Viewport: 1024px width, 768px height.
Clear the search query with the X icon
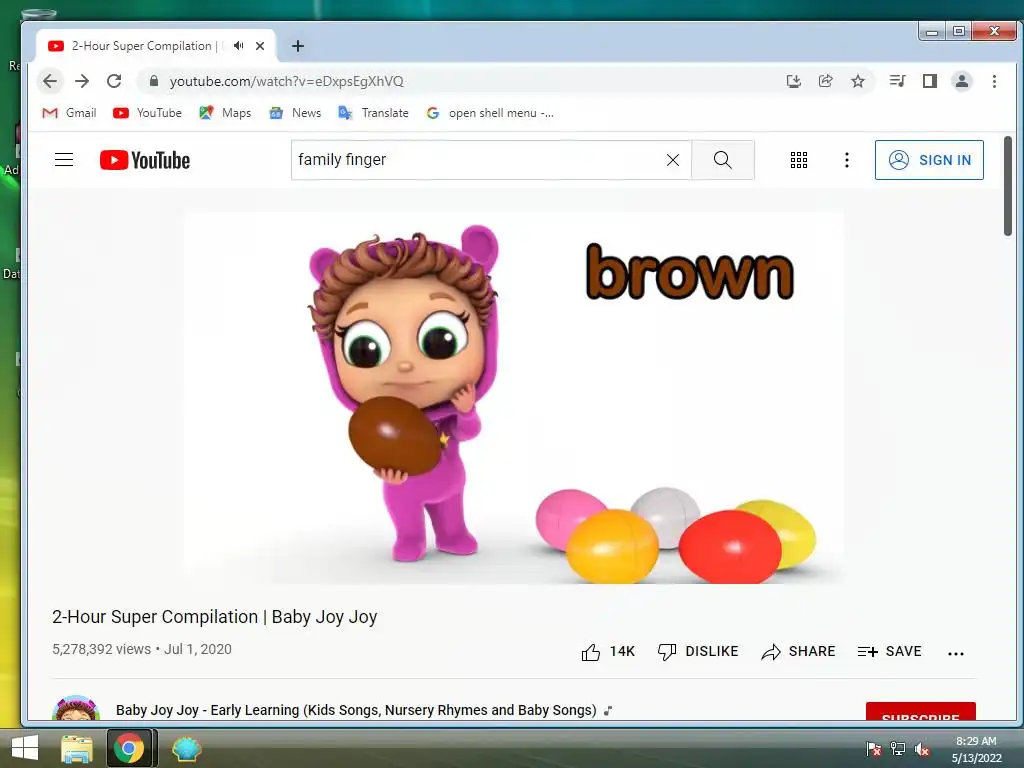coord(673,160)
